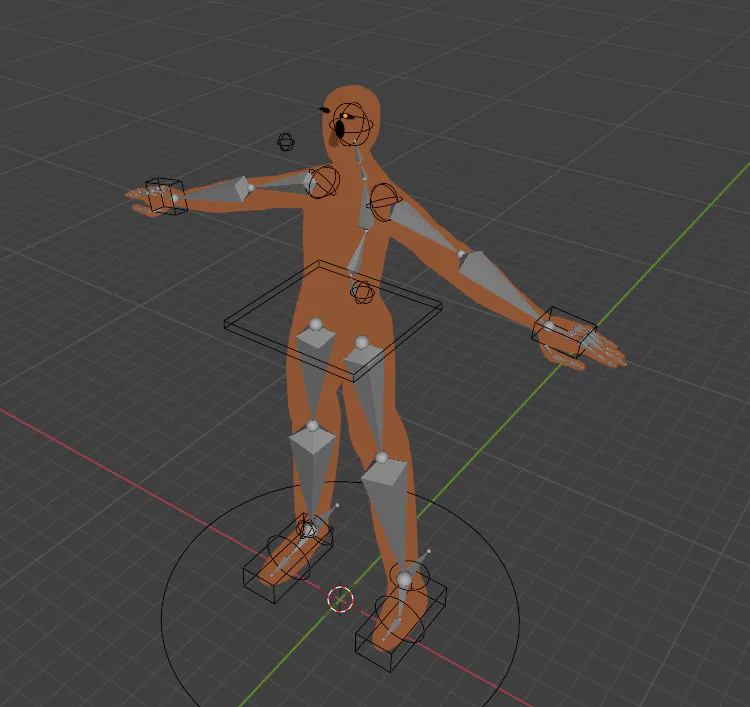Select box control around the farther hand
This screenshot has height=707, width=750.
click(165, 196)
